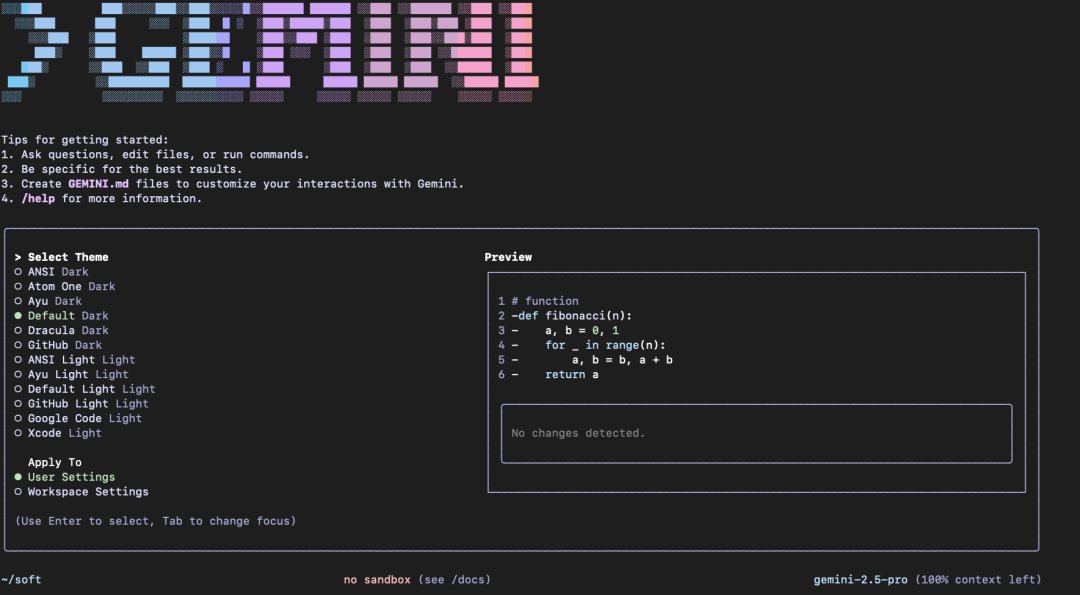Pick the Google Code Light theme
Screen dimensions: 1080x595
point(78,418)
